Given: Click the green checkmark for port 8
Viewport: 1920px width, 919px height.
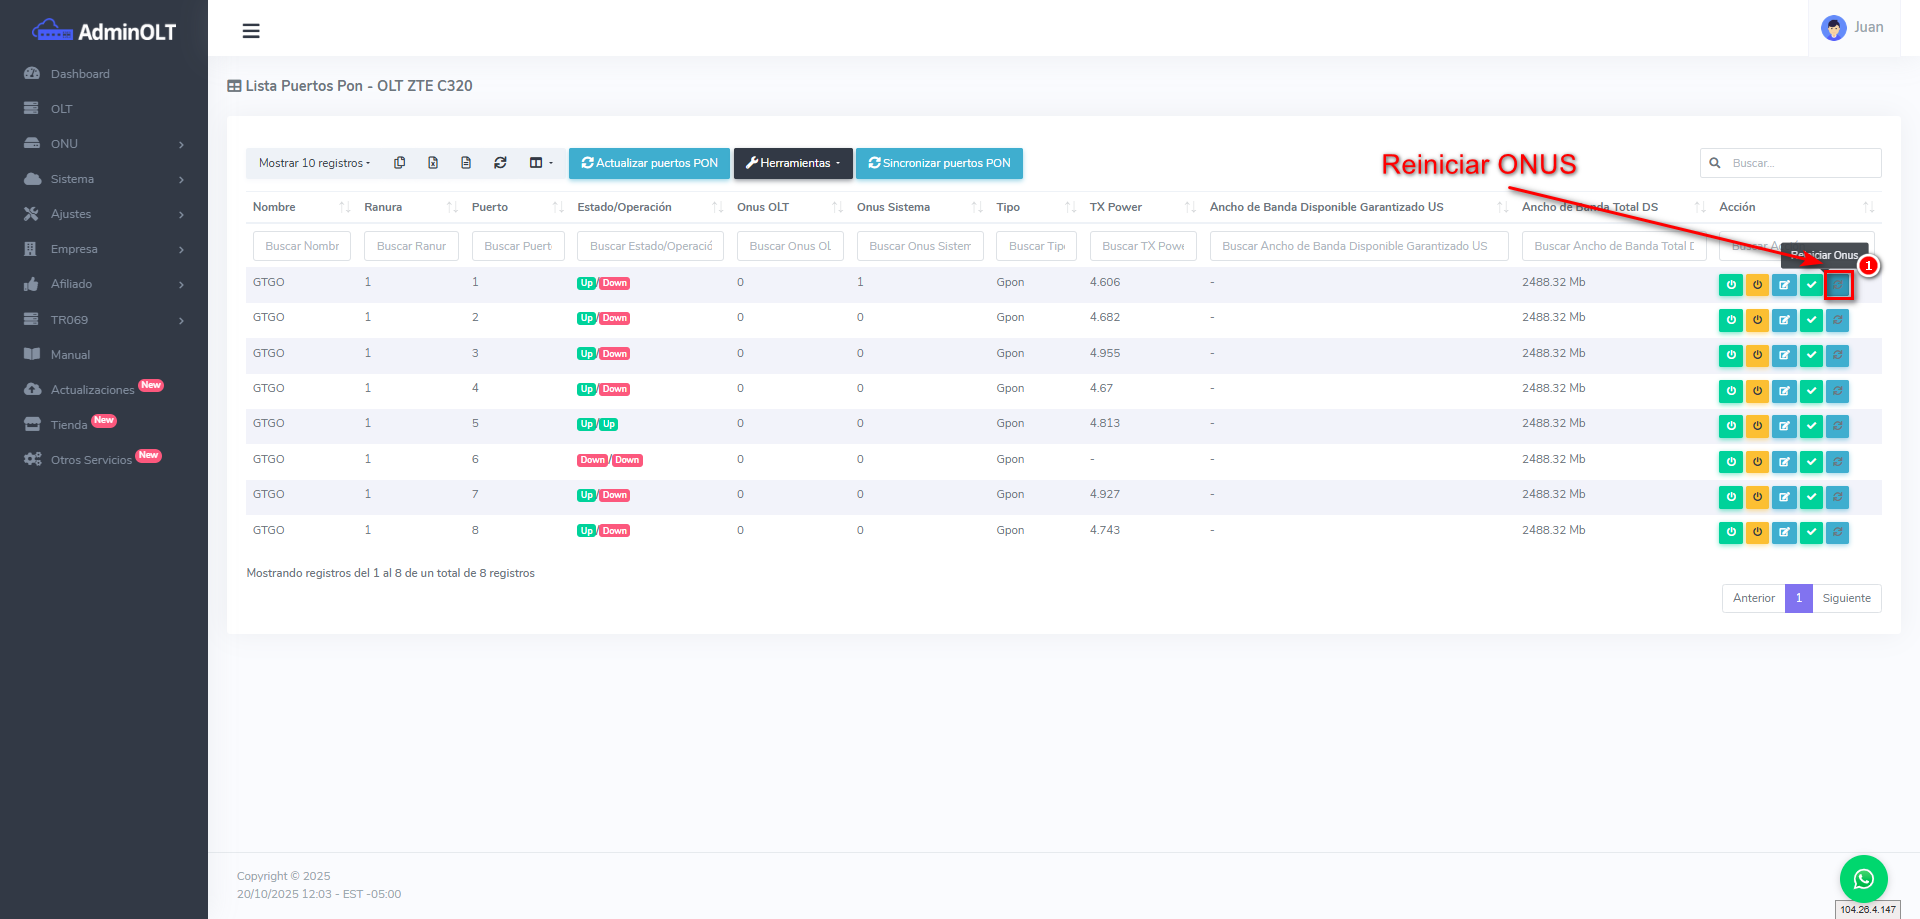Looking at the screenshot, I should [1811, 533].
